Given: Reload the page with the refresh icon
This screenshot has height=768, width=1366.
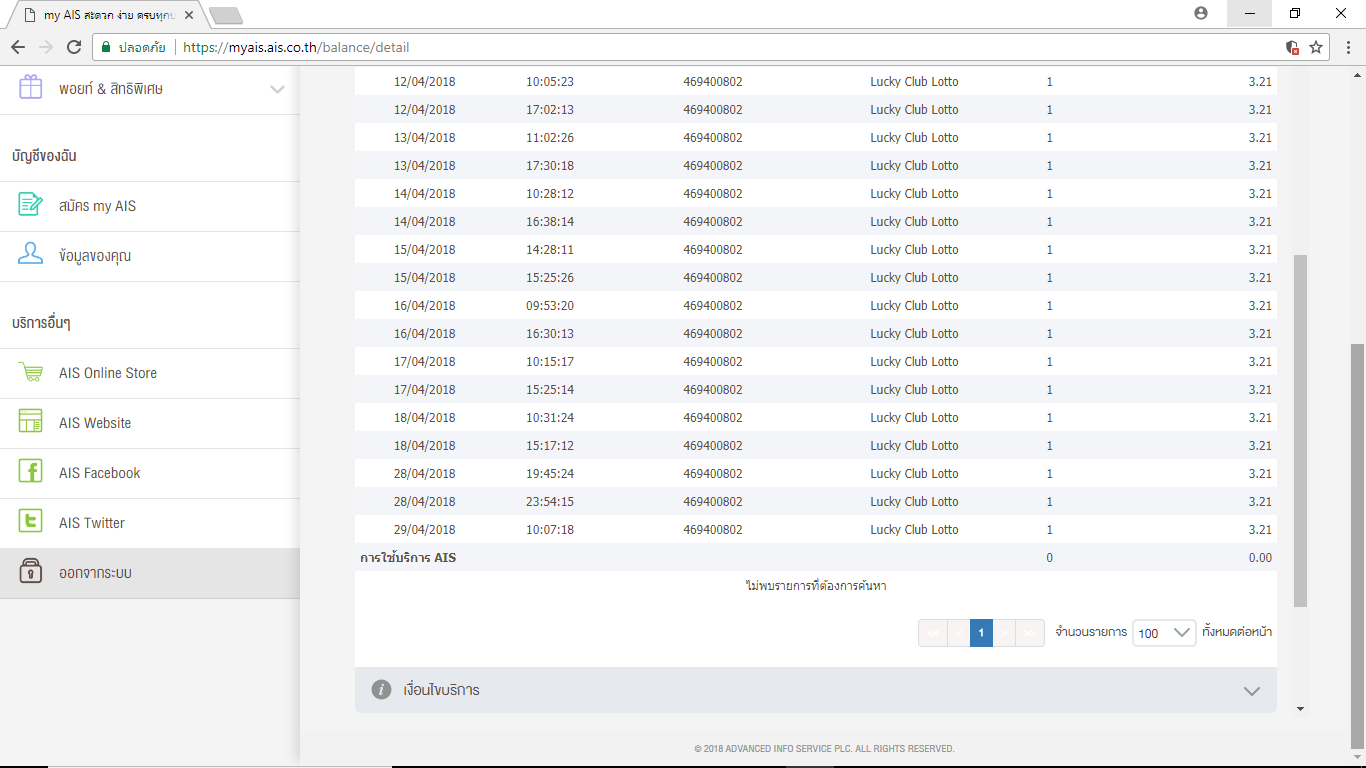Looking at the screenshot, I should coord(74,47).
